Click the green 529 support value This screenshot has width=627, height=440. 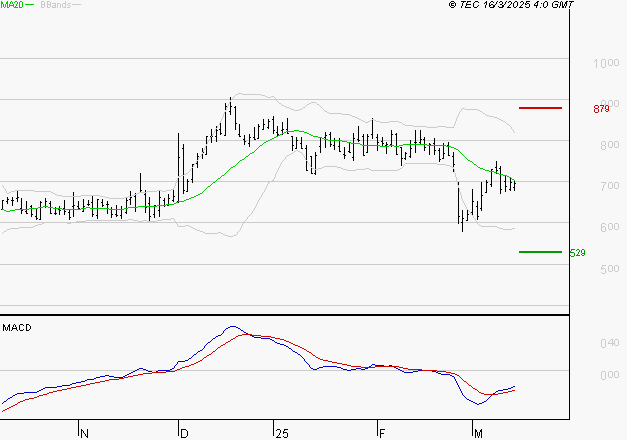(x=577, y=253)
